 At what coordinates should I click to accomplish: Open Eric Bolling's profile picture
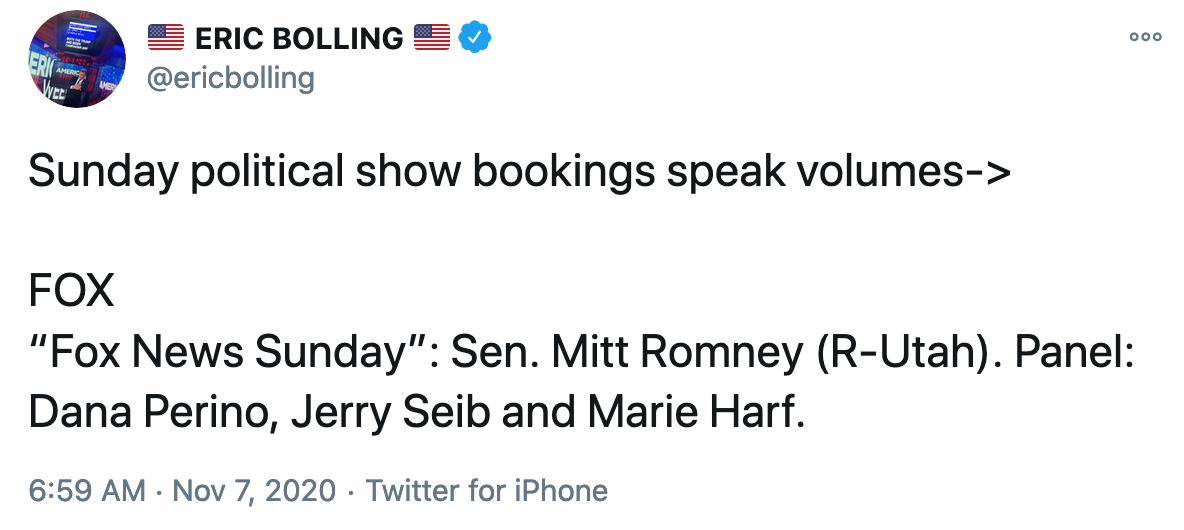click(x=77, y=59)
